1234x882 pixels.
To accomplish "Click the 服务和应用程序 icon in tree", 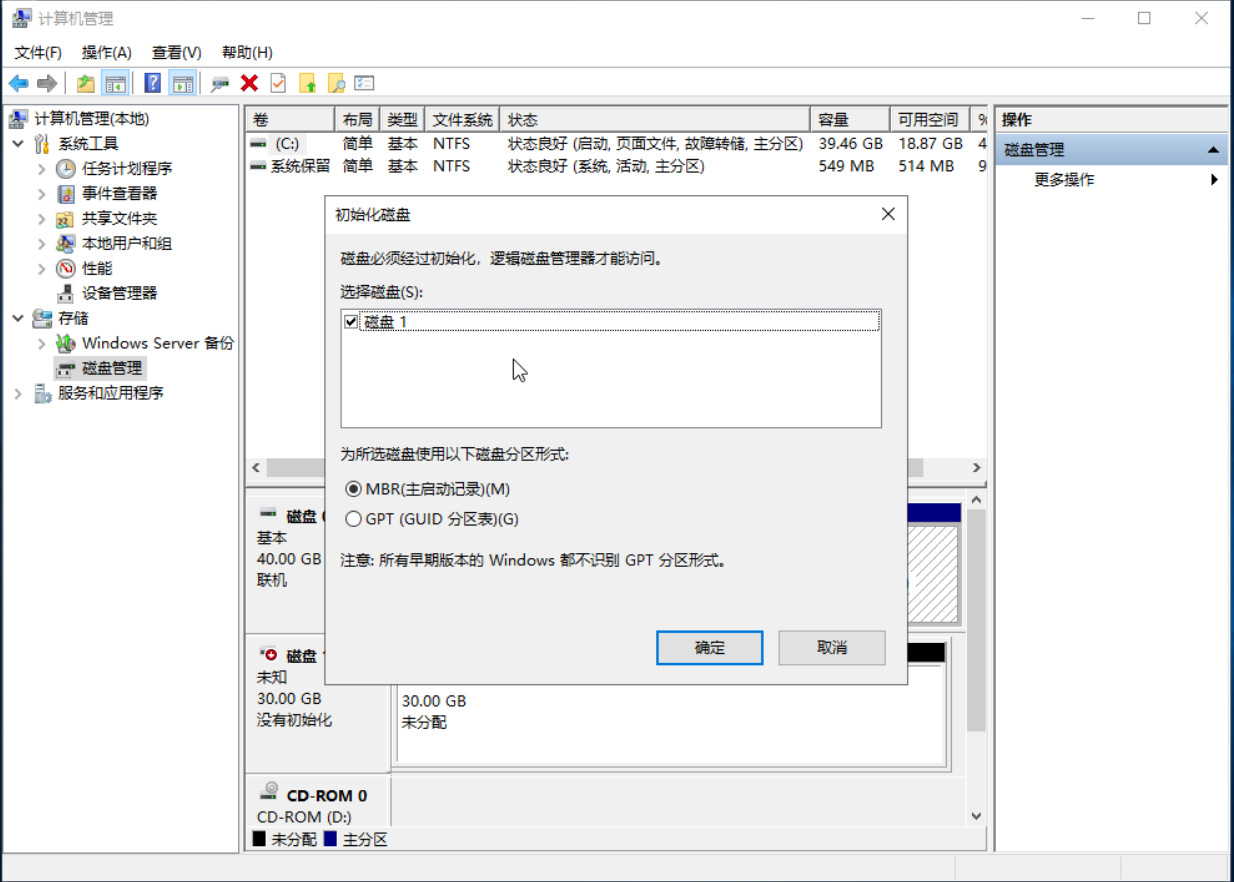I will coord(42,393).
